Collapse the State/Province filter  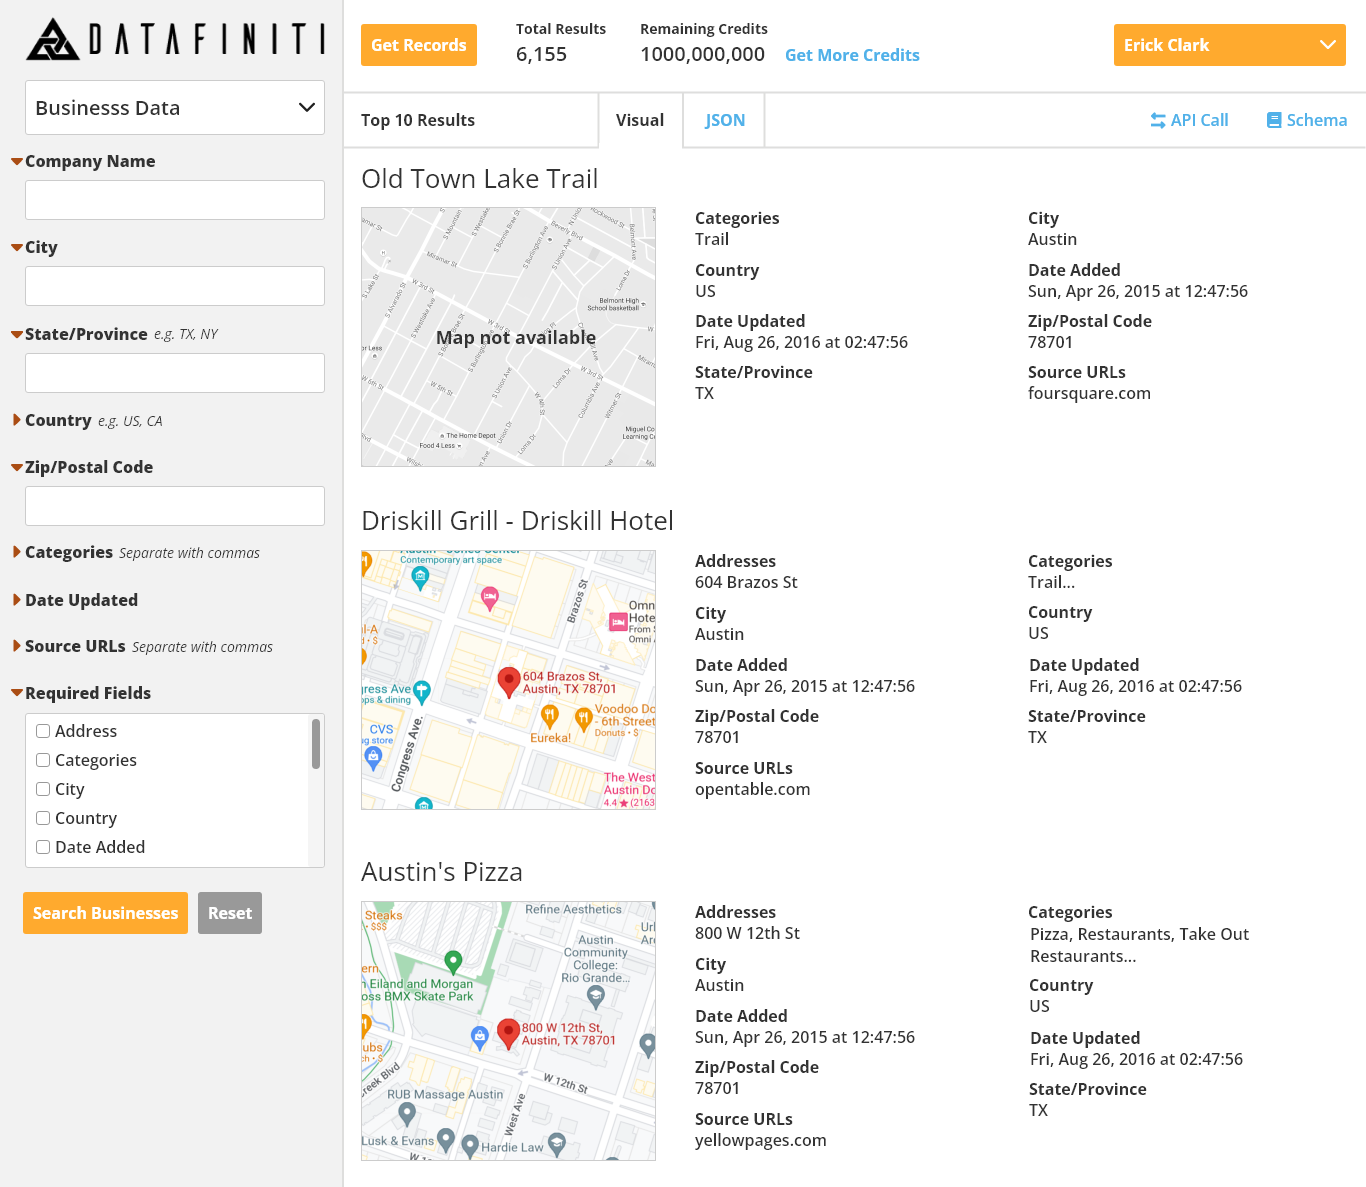17,334
